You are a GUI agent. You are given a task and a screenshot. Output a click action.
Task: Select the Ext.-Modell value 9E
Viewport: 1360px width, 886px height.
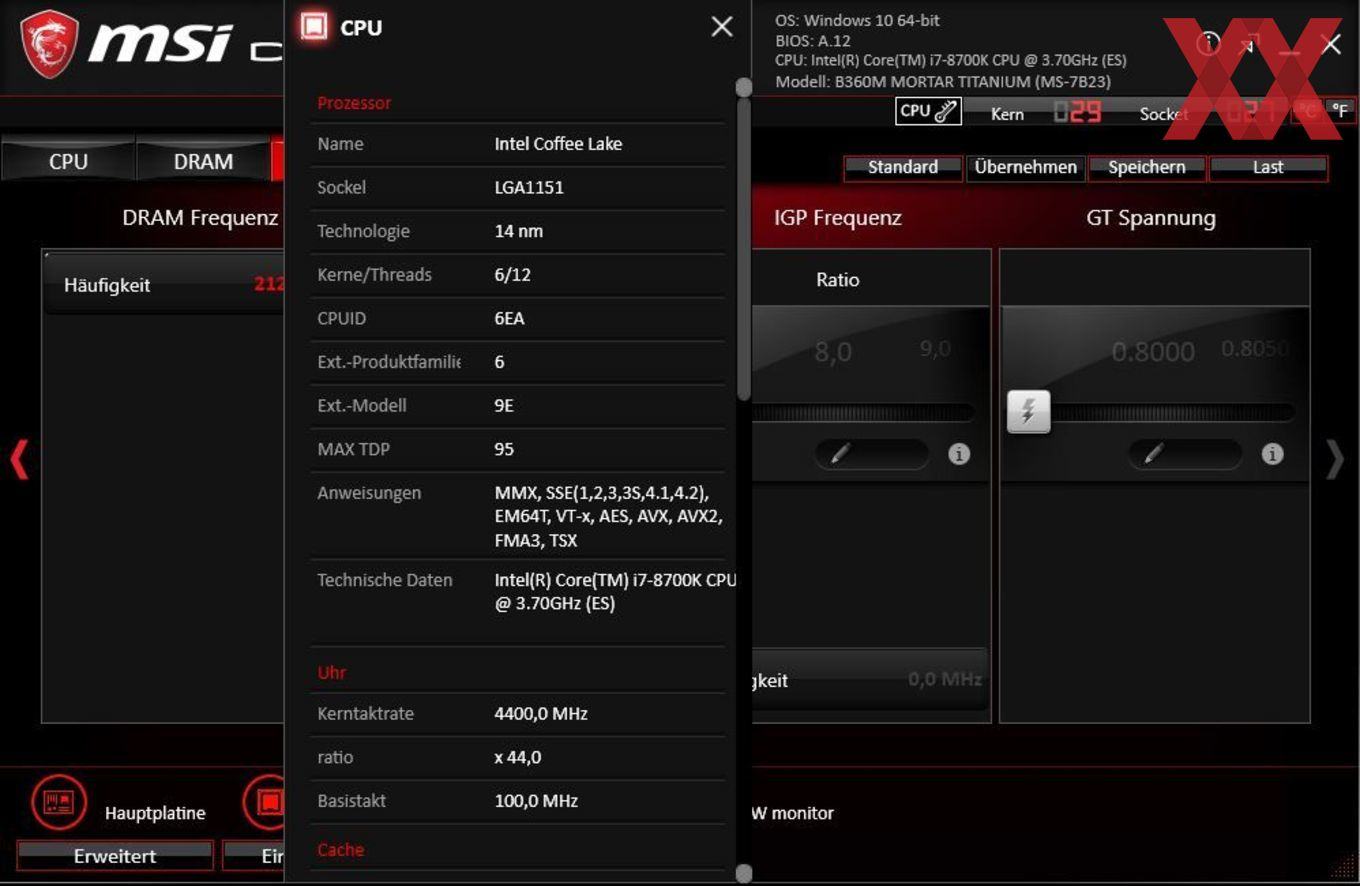[x=504, y=405]
